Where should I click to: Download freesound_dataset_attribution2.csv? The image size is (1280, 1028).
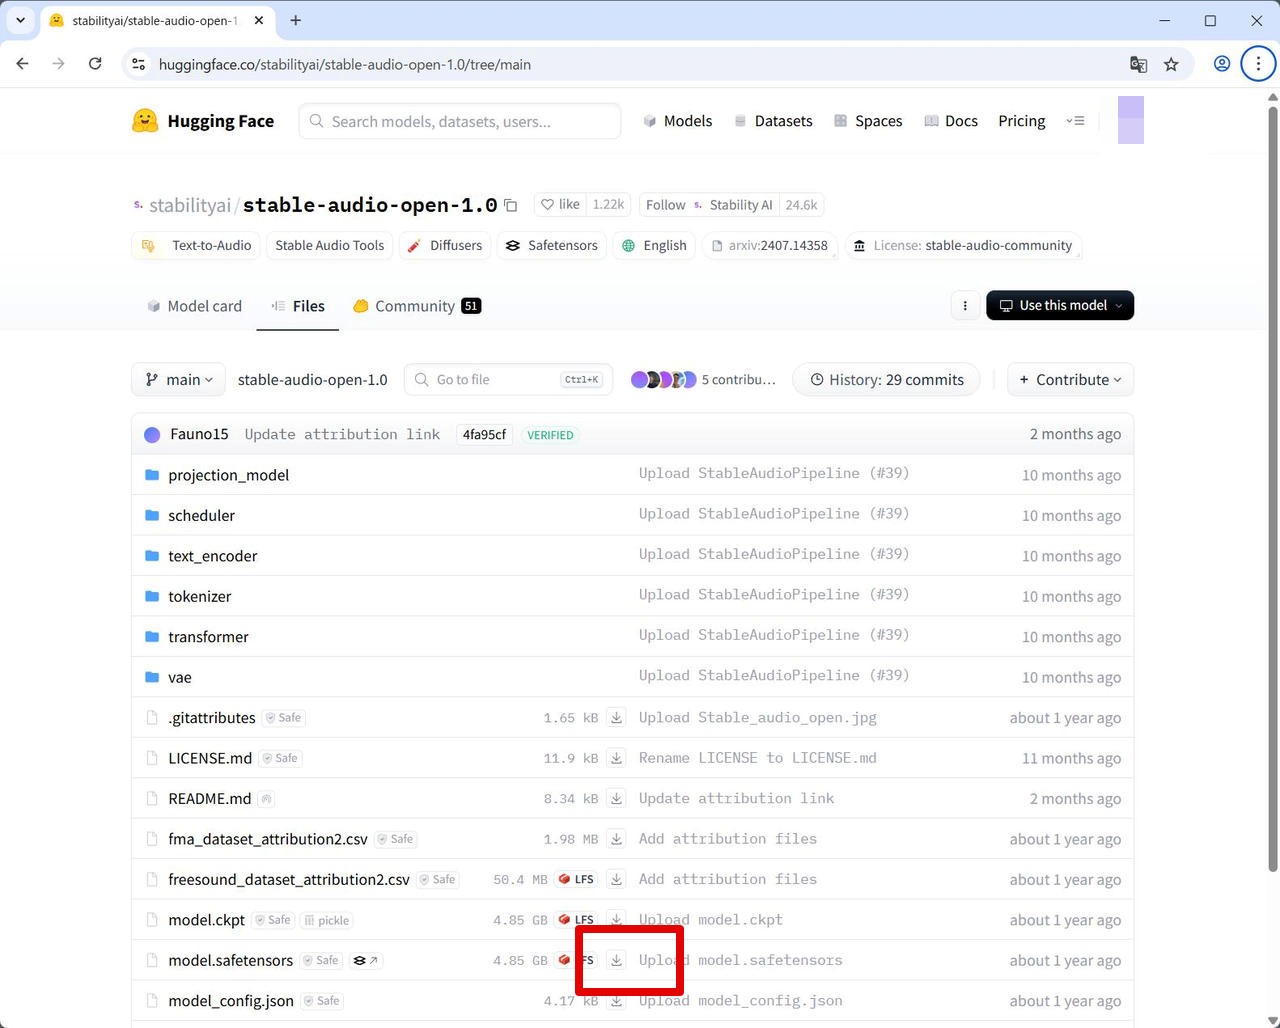pyautogui.click(x=617, y=879)
